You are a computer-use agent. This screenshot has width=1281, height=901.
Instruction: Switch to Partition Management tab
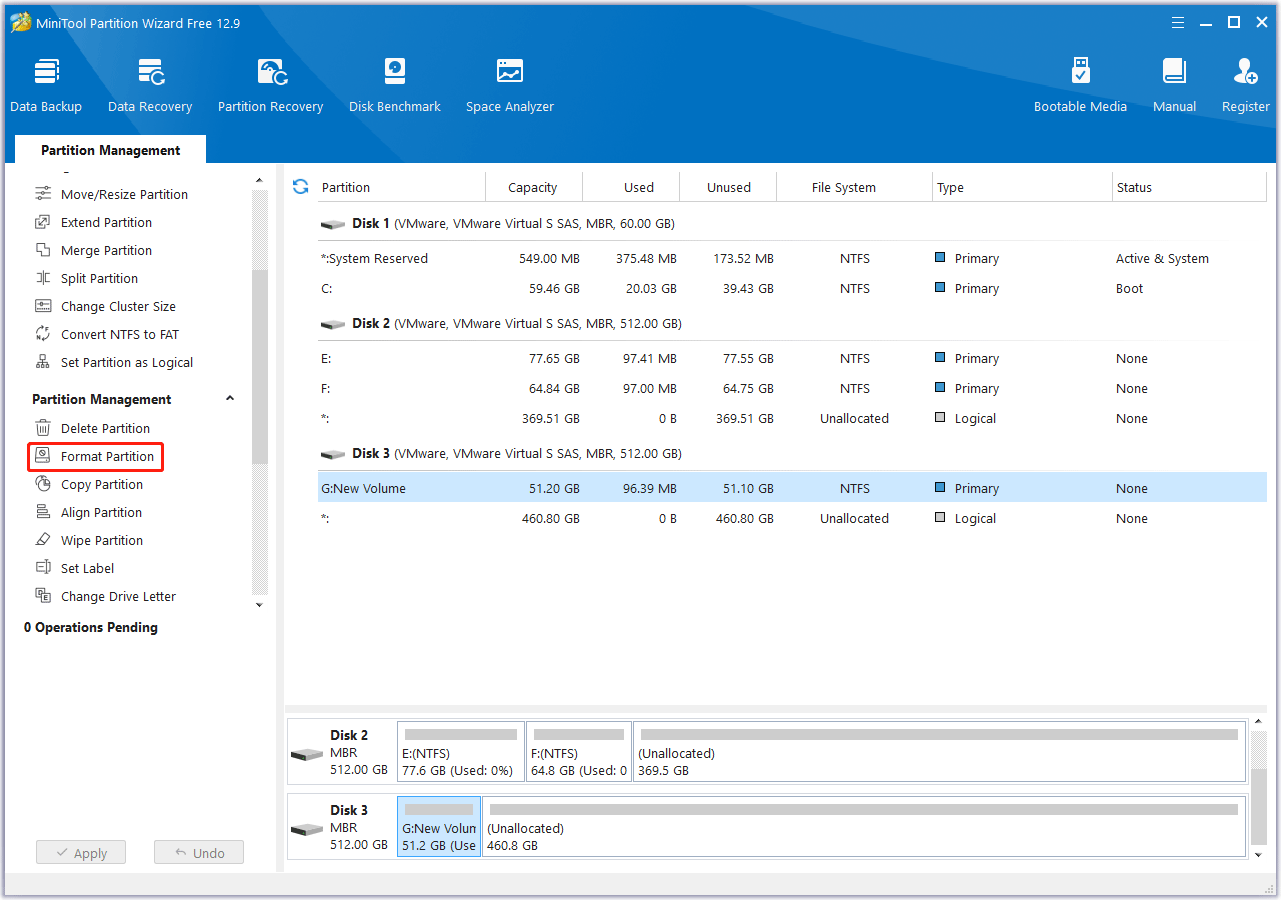111,150
